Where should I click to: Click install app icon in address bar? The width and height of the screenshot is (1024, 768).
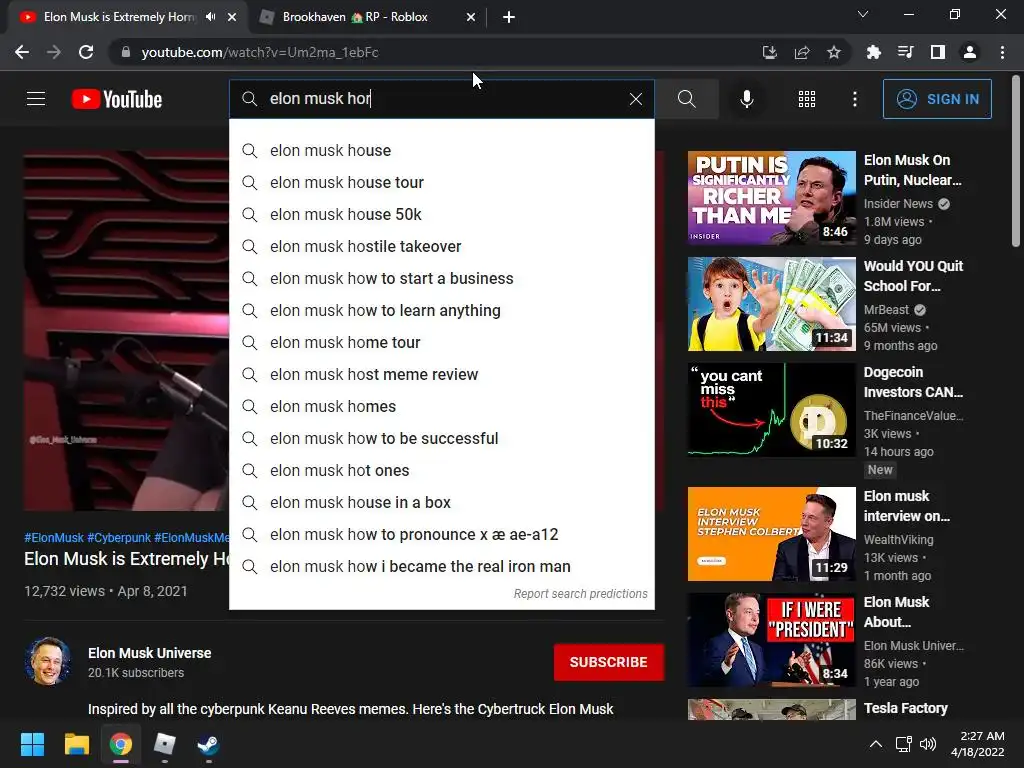click(x=770, y=52)
